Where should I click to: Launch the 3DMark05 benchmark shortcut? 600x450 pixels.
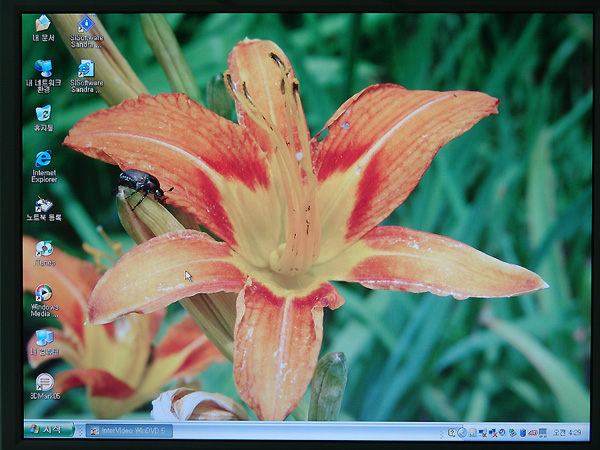tap(45, 387)
